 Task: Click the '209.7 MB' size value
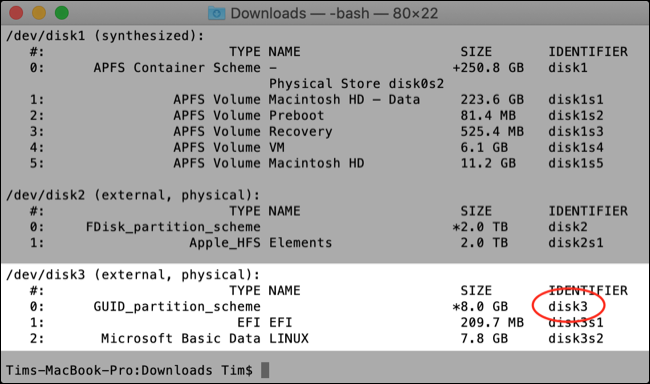pyautogui.click(x=492, y=323)
